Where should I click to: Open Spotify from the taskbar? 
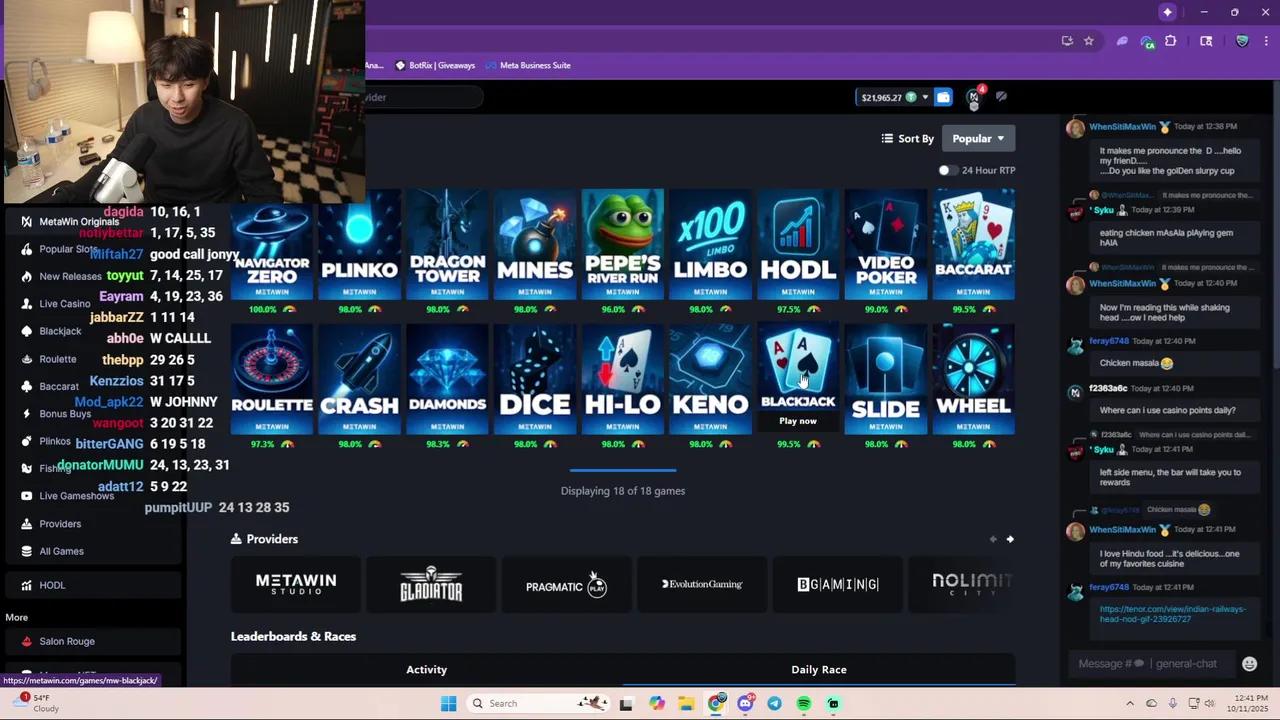(x=804, y=703)
